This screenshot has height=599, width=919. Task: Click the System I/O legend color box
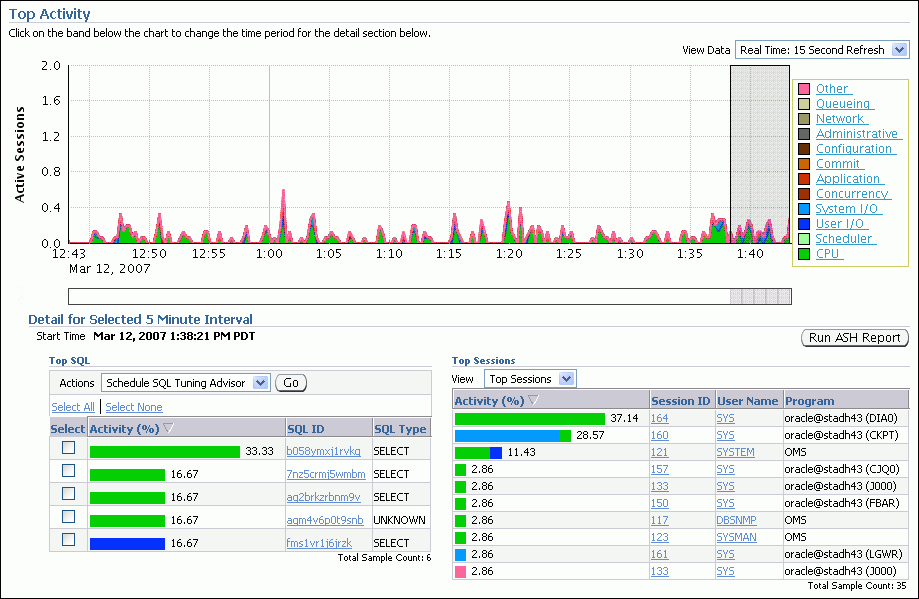[x=803, y=208]
